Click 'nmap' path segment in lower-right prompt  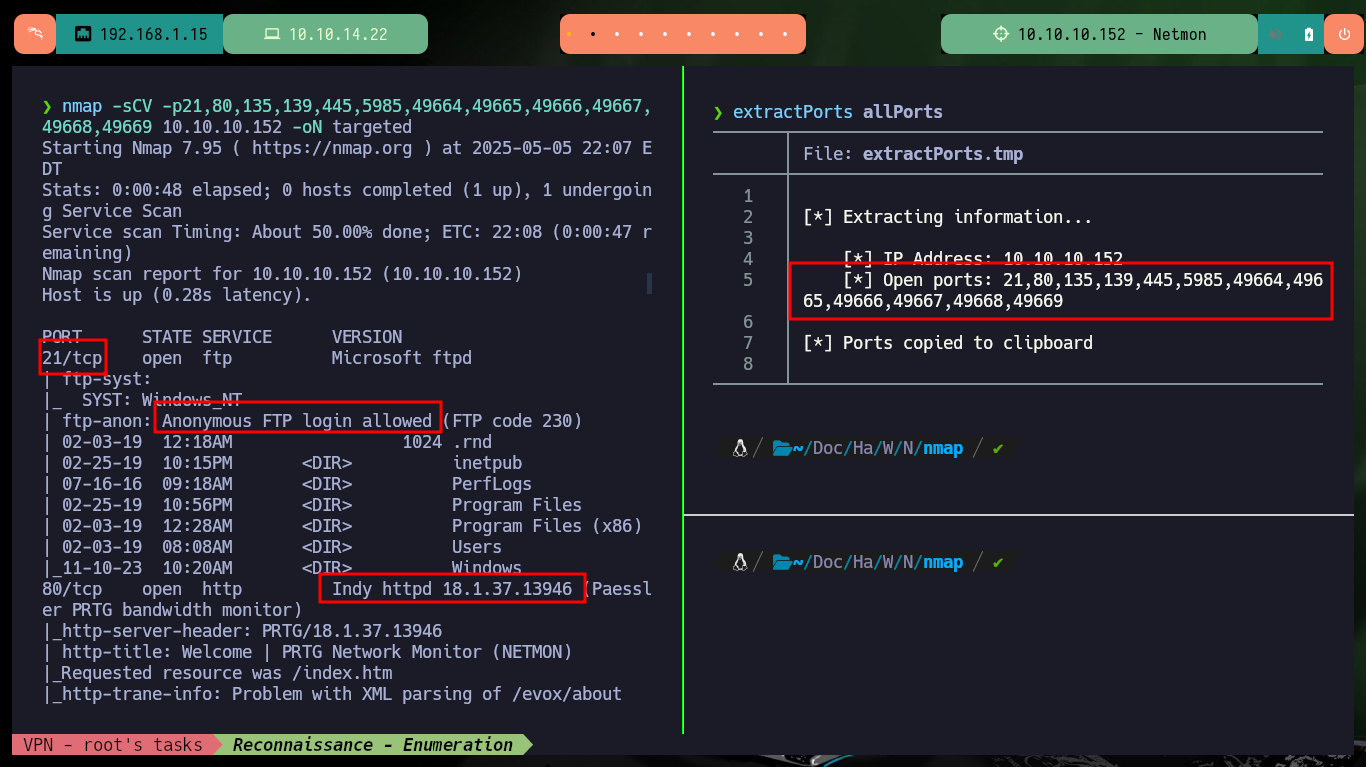943,562
